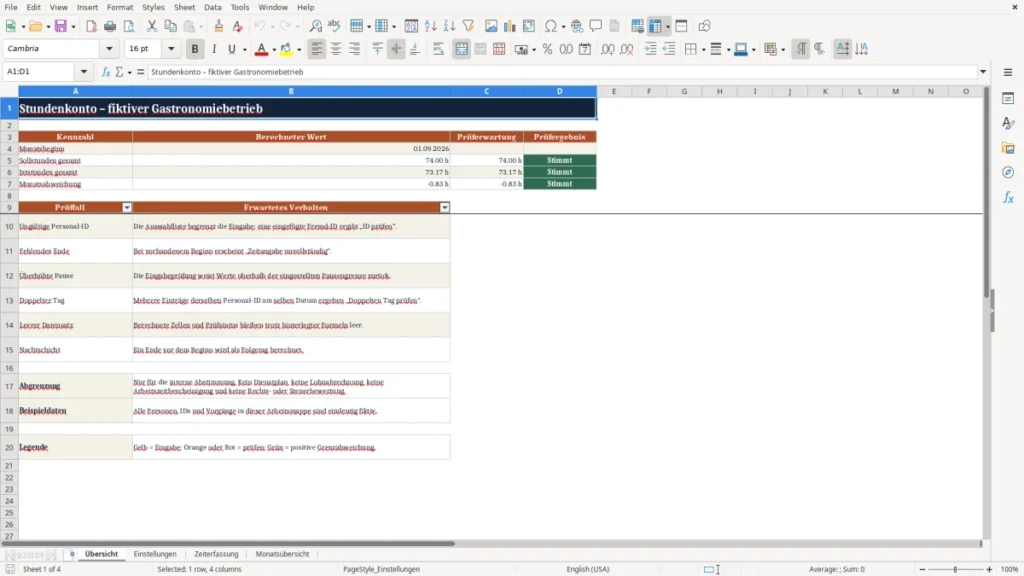Screen dimensions: 1024x576
Task: Open the sidebar Properties deck
Action: coord(1008,99)
